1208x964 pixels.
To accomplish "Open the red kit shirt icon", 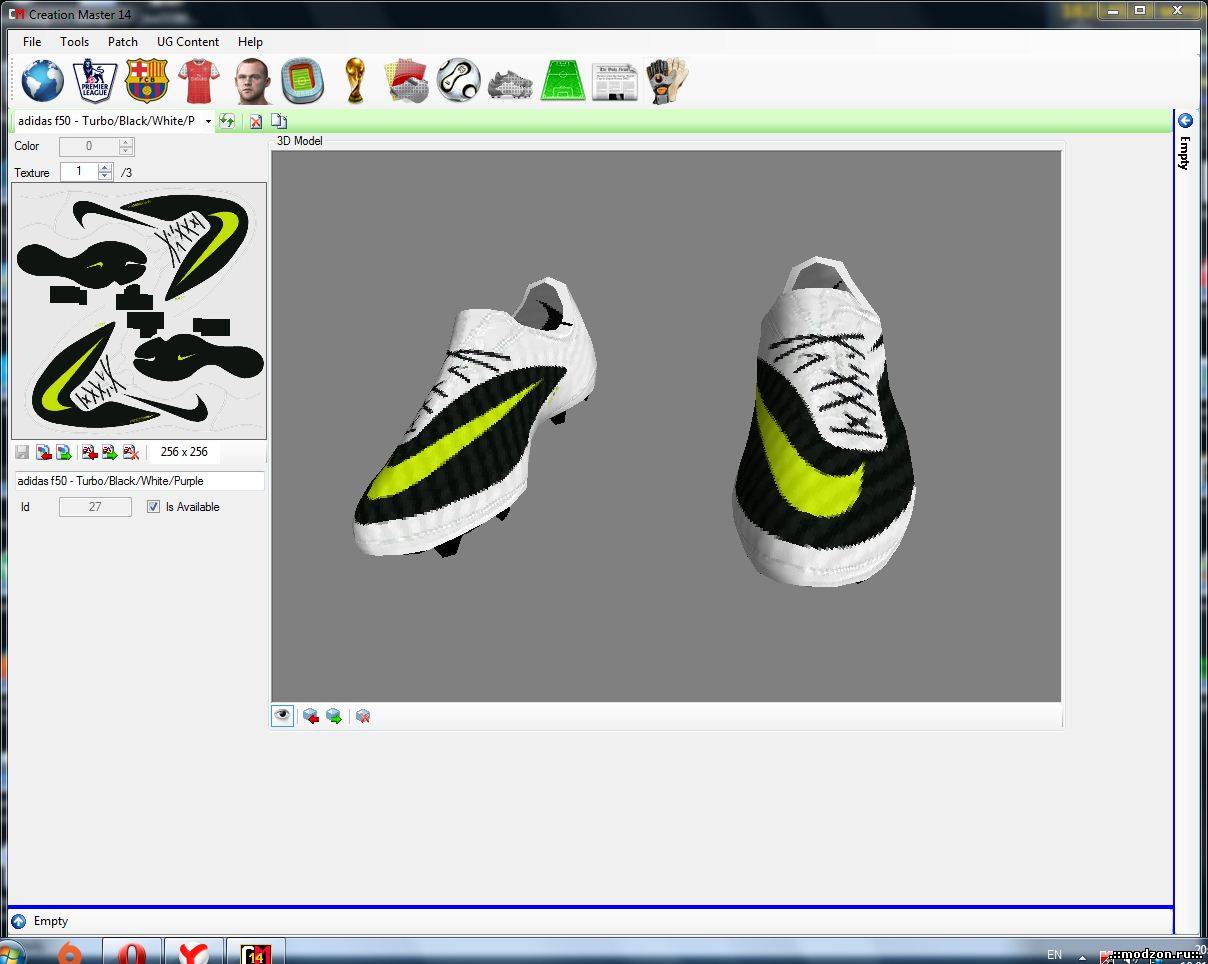I will (x=198, y=81).
